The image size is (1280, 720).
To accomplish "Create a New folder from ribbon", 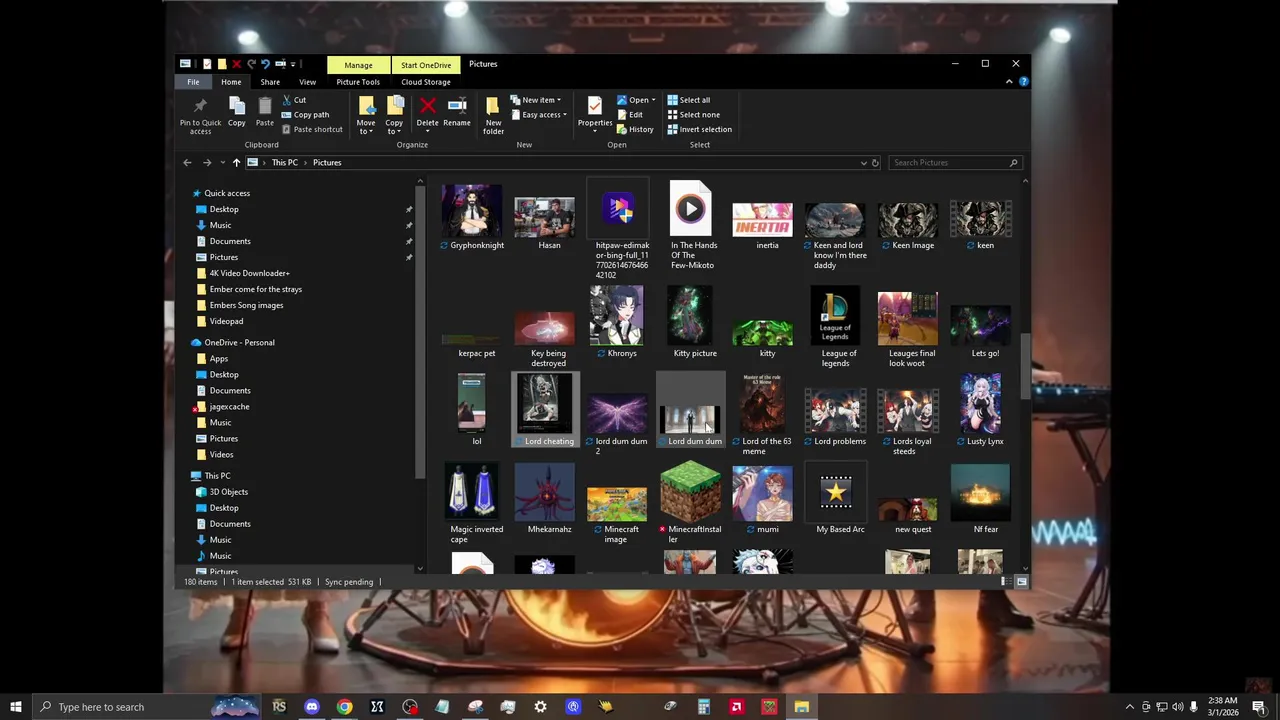I will point(493,116).
